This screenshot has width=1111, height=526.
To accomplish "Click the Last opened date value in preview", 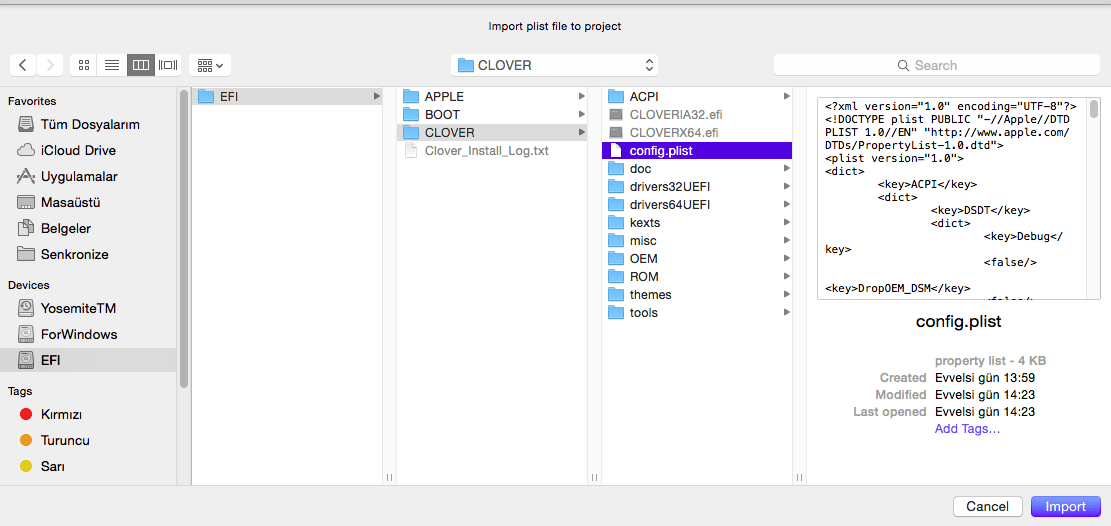I will tap(985, 412).
